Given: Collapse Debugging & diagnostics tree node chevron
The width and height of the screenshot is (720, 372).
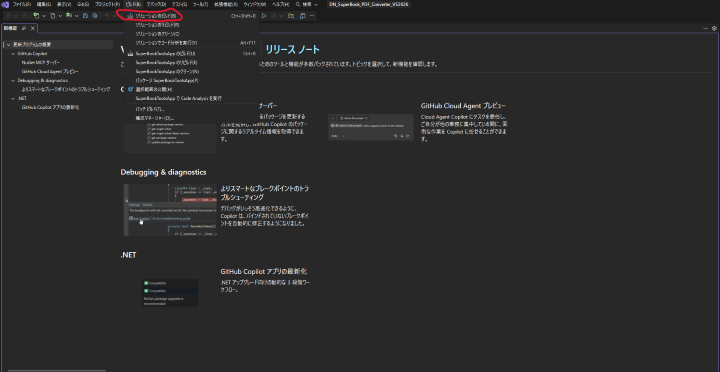Looking at the screenshot, I should pos(13,80).
